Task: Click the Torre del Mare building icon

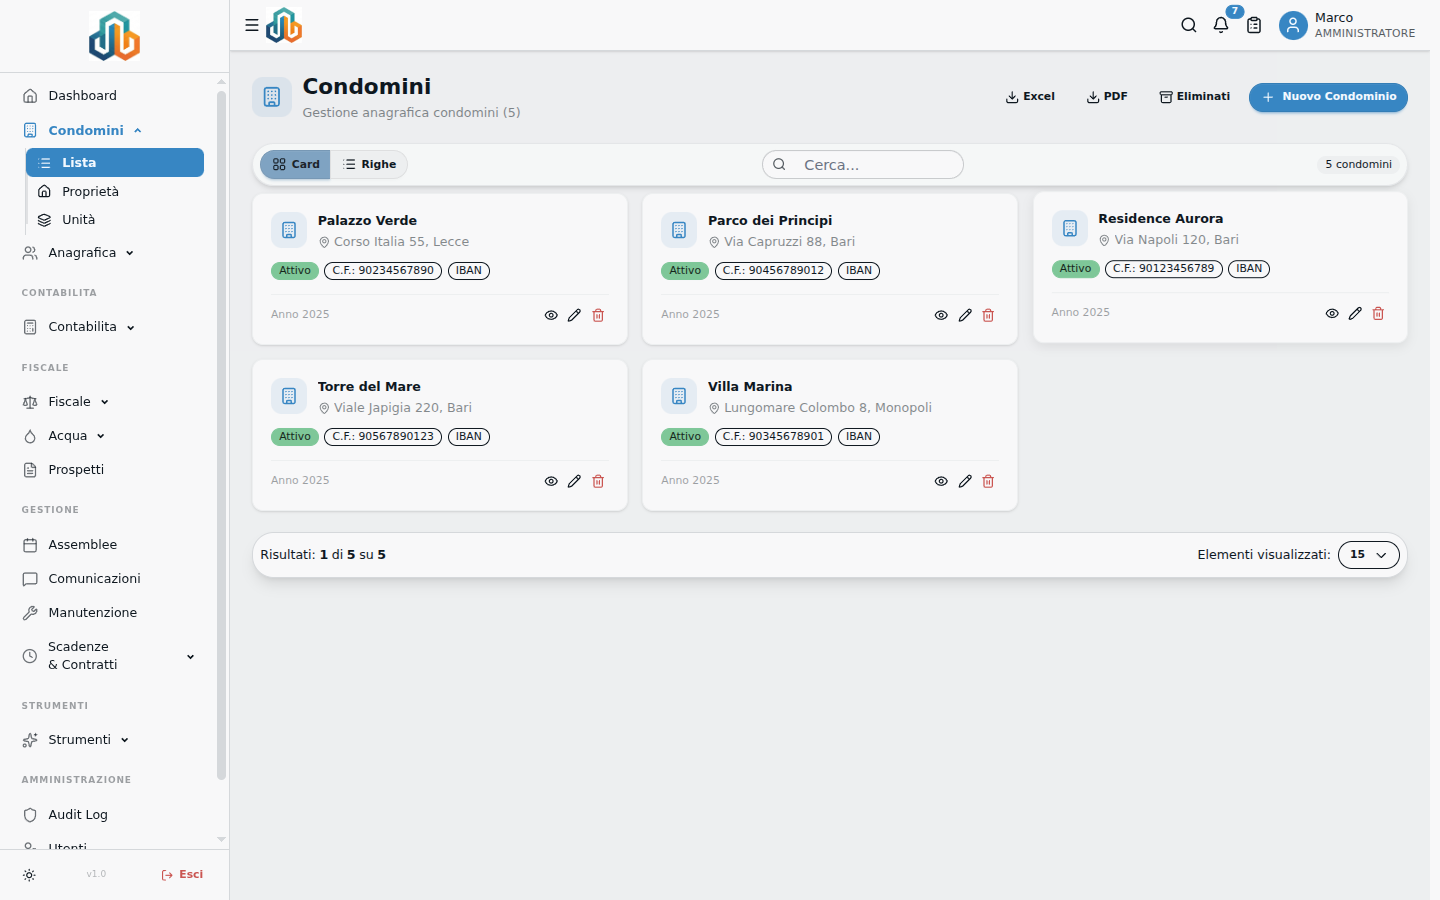Action: pyautogui.click(x=289, y=396)
